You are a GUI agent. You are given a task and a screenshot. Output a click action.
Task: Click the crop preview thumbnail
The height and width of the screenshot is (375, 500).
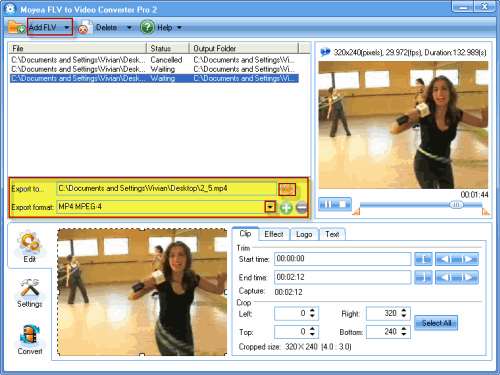coord(142,292)
